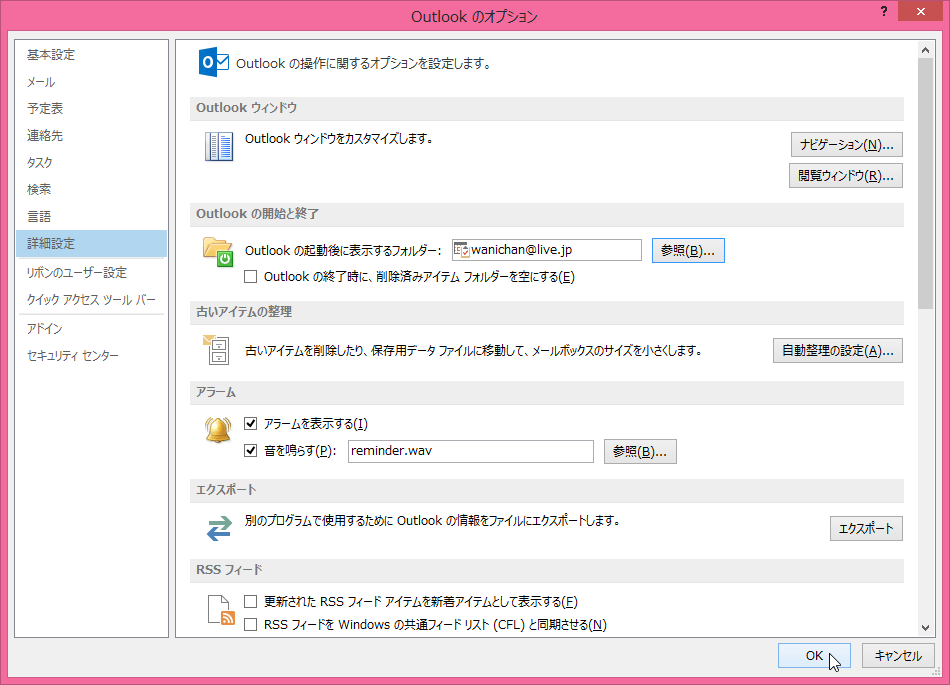
Task: Click the エクスポート button
Action: coord(866,528)
